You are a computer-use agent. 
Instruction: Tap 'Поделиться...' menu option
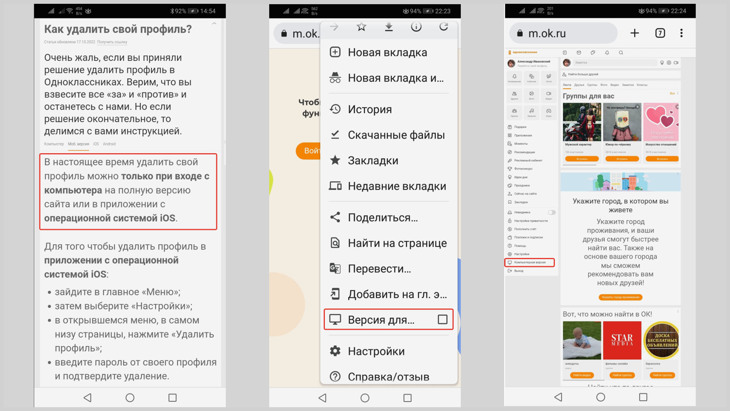pyautogui.click(x=382, y=217)
